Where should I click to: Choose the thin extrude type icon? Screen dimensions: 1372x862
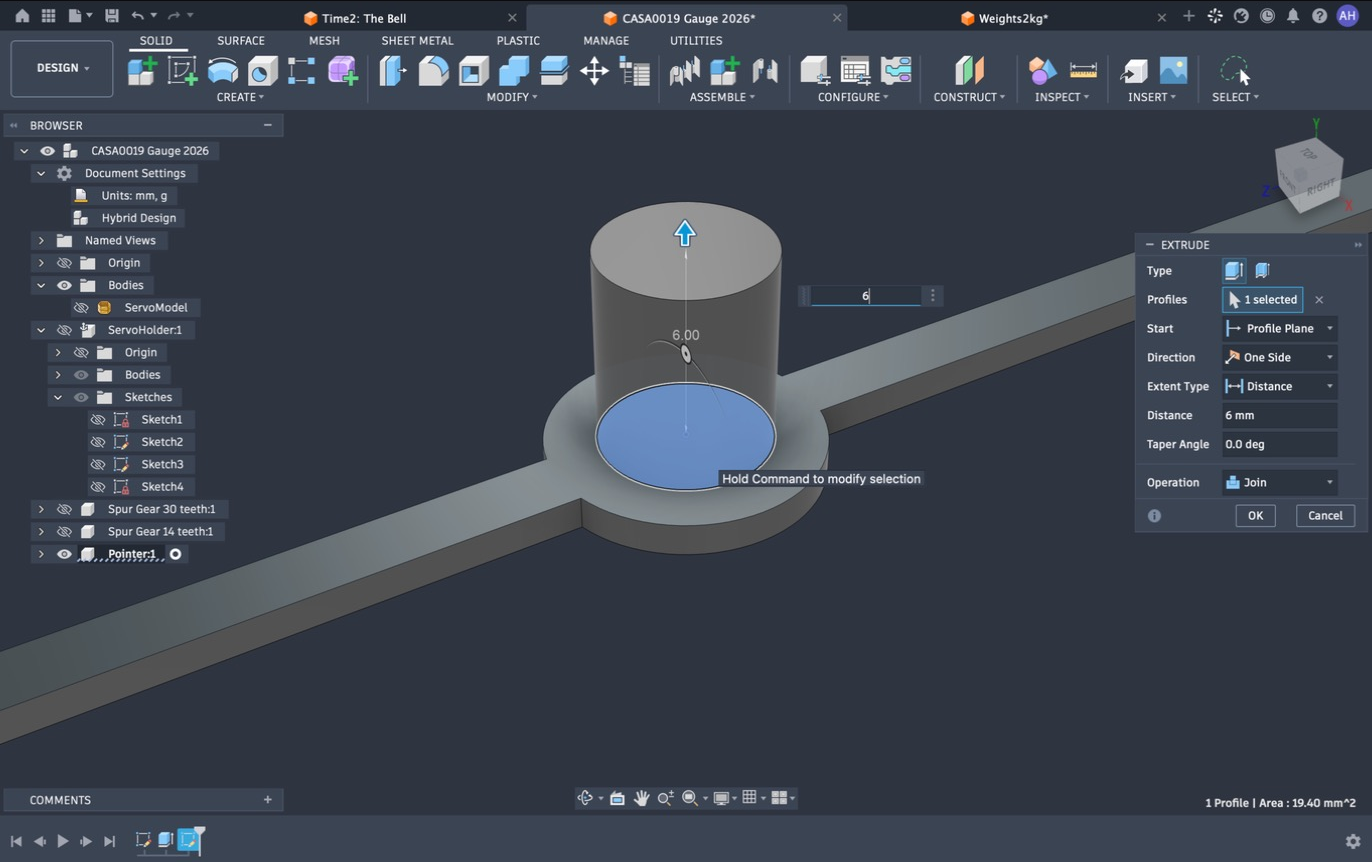pos(1262,270)
